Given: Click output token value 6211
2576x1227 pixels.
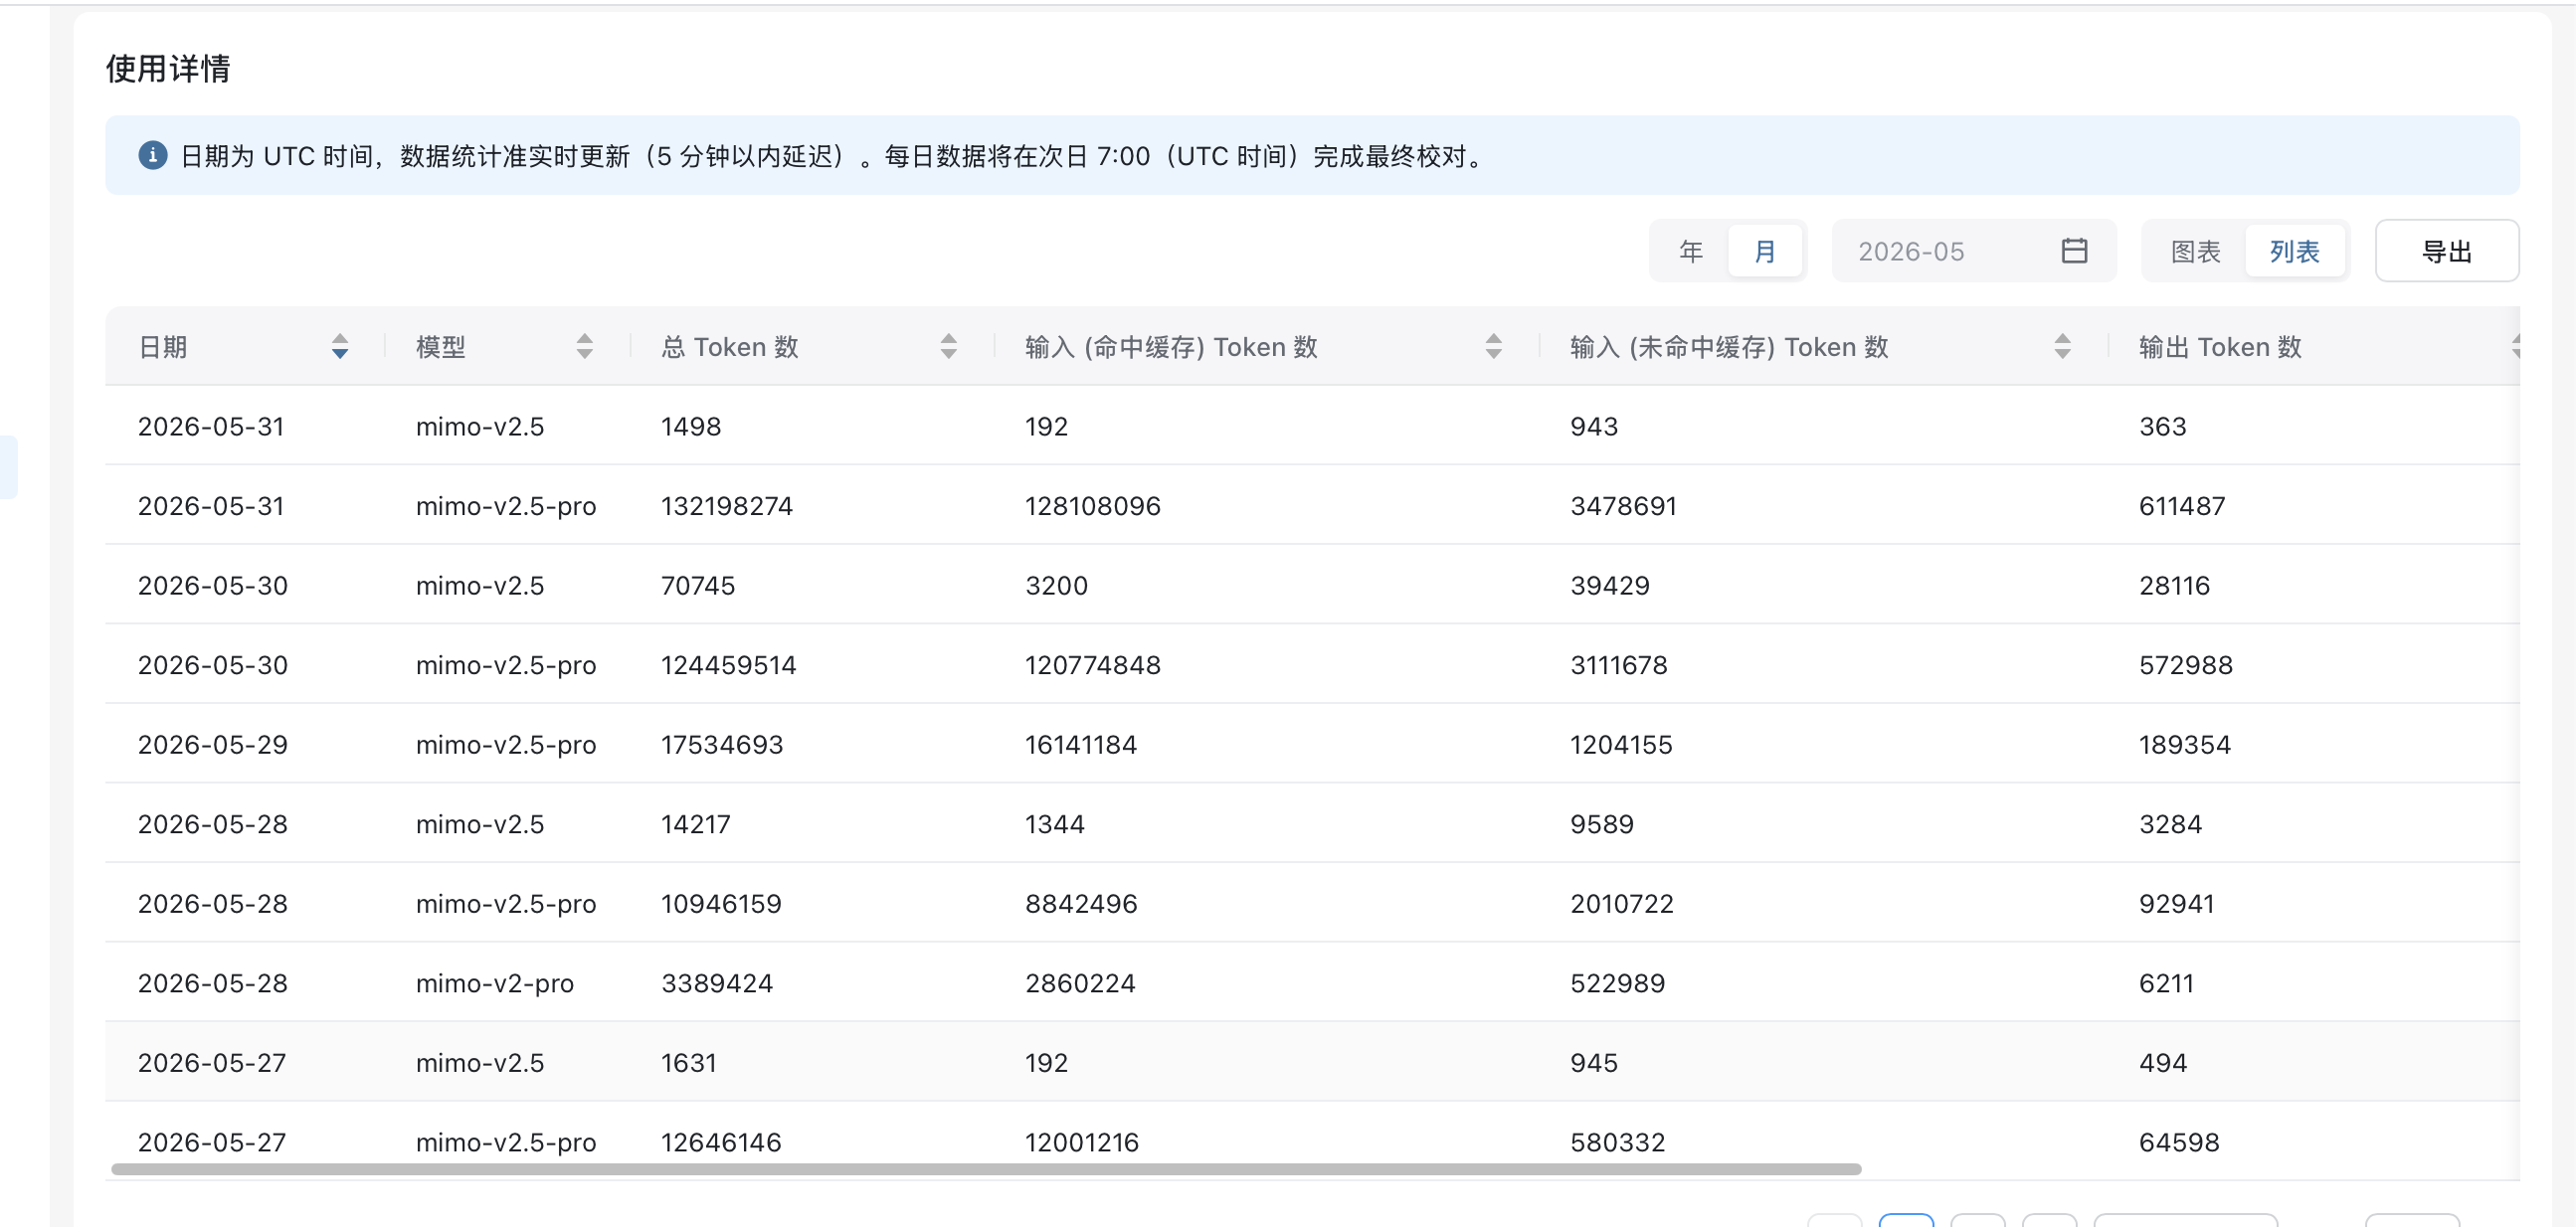Looking at the screenshot, I should (x=2166, y=984).
